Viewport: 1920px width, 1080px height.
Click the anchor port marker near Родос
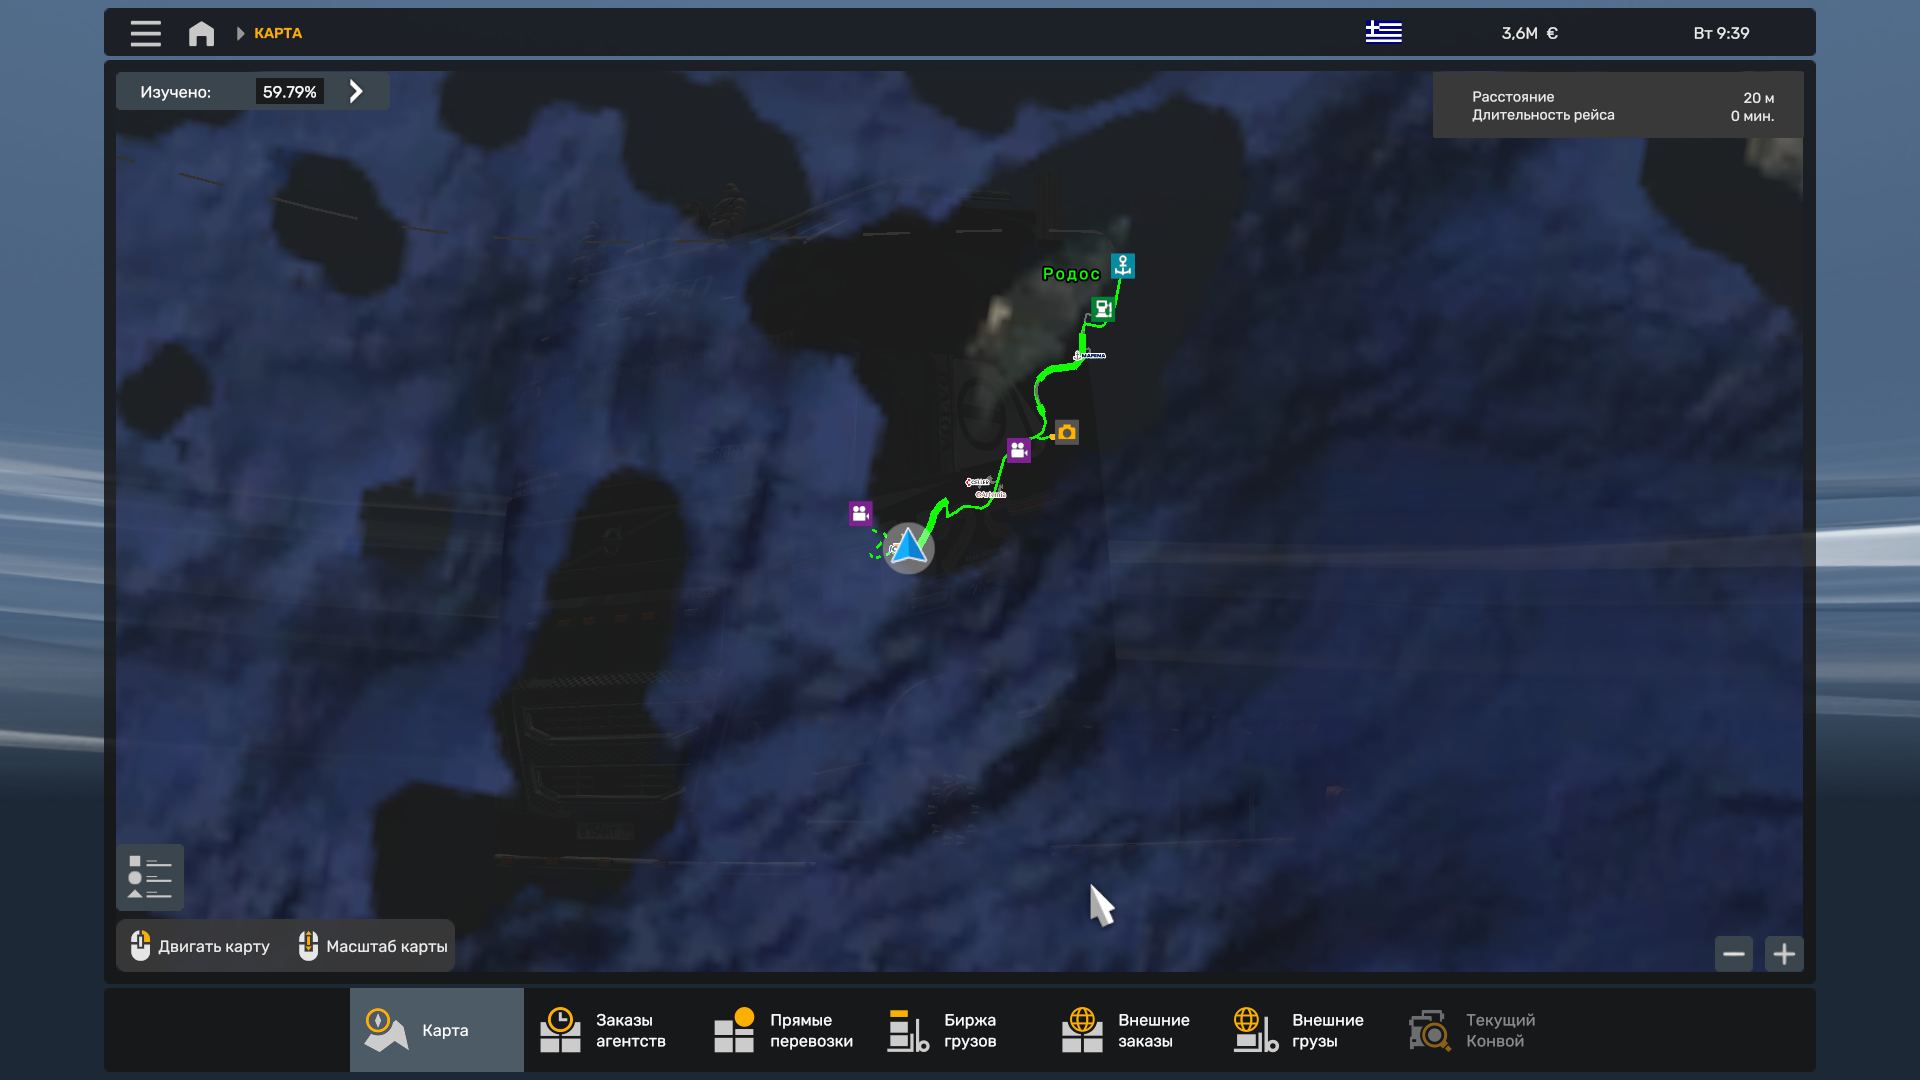[1123, 266]
